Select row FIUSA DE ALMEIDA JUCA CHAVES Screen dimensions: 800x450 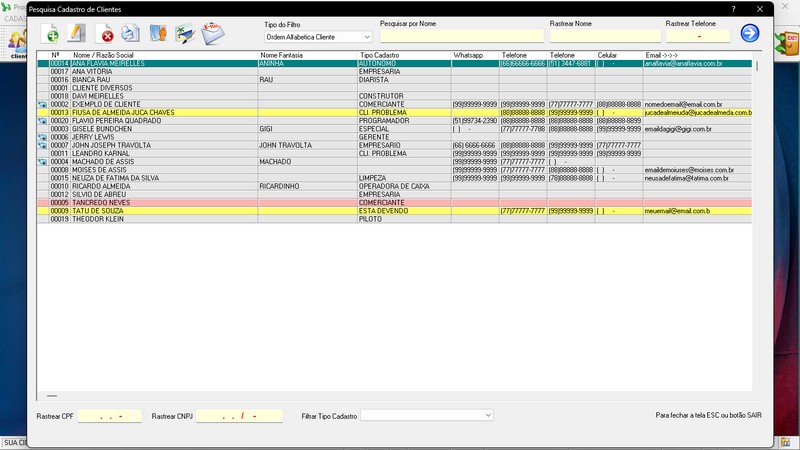(x=394, y=113)
